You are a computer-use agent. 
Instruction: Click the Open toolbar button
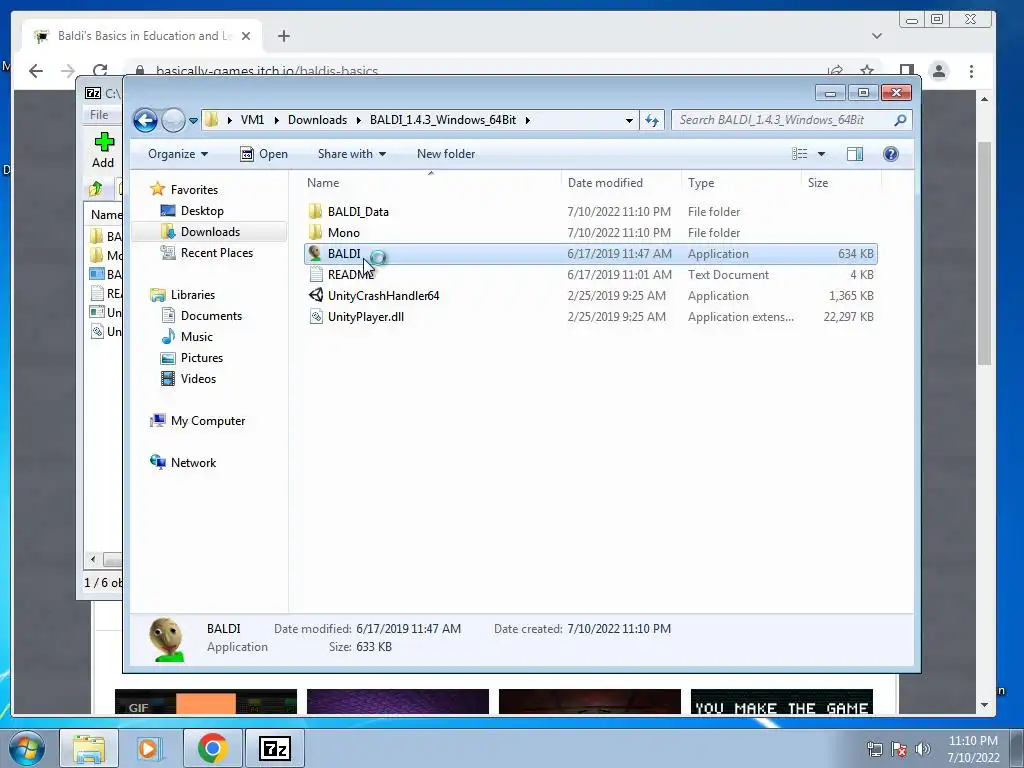click(x=264, y=154)
